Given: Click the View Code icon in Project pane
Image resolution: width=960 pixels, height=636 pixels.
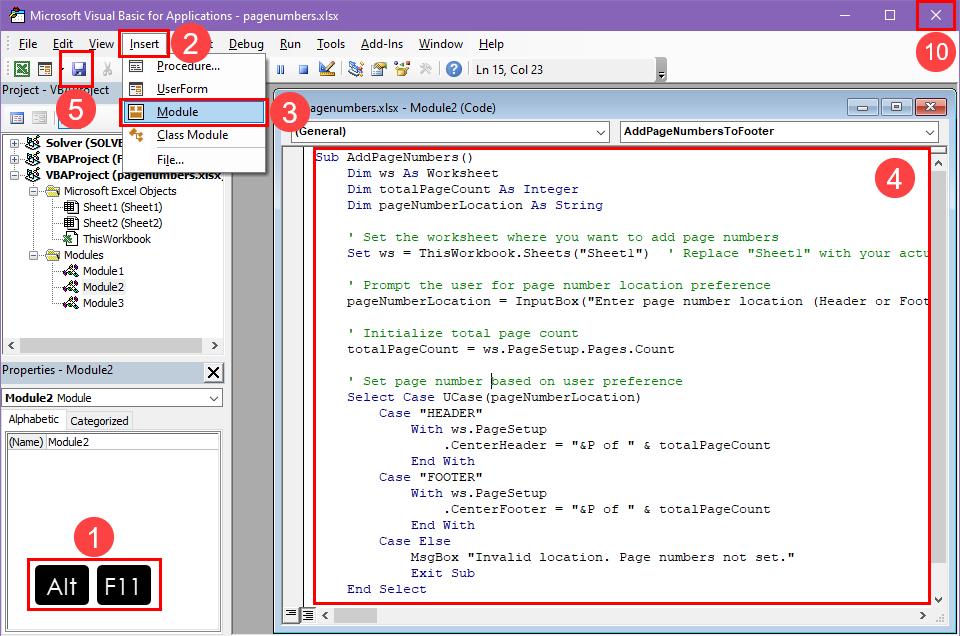Looking at the screenshot, I should click(17, 118).
